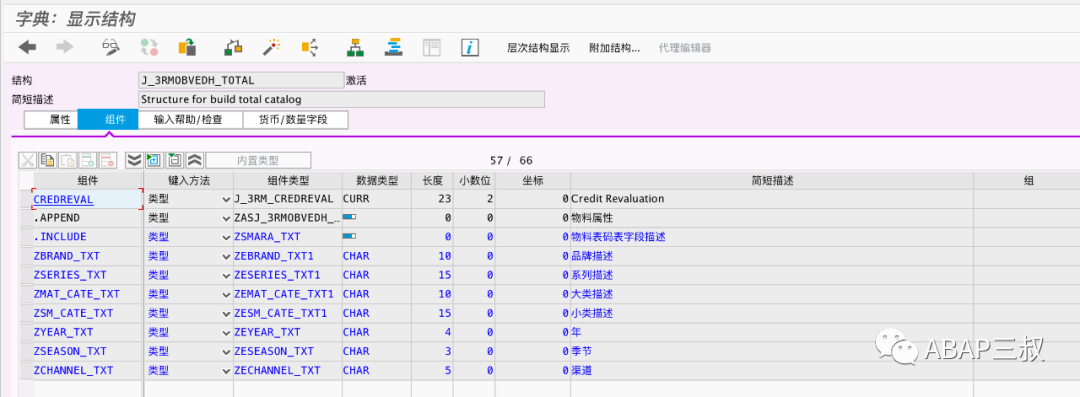Select the ZMAT_CATE_TXT component cell

pyautogui.click(x=87, y=294)
